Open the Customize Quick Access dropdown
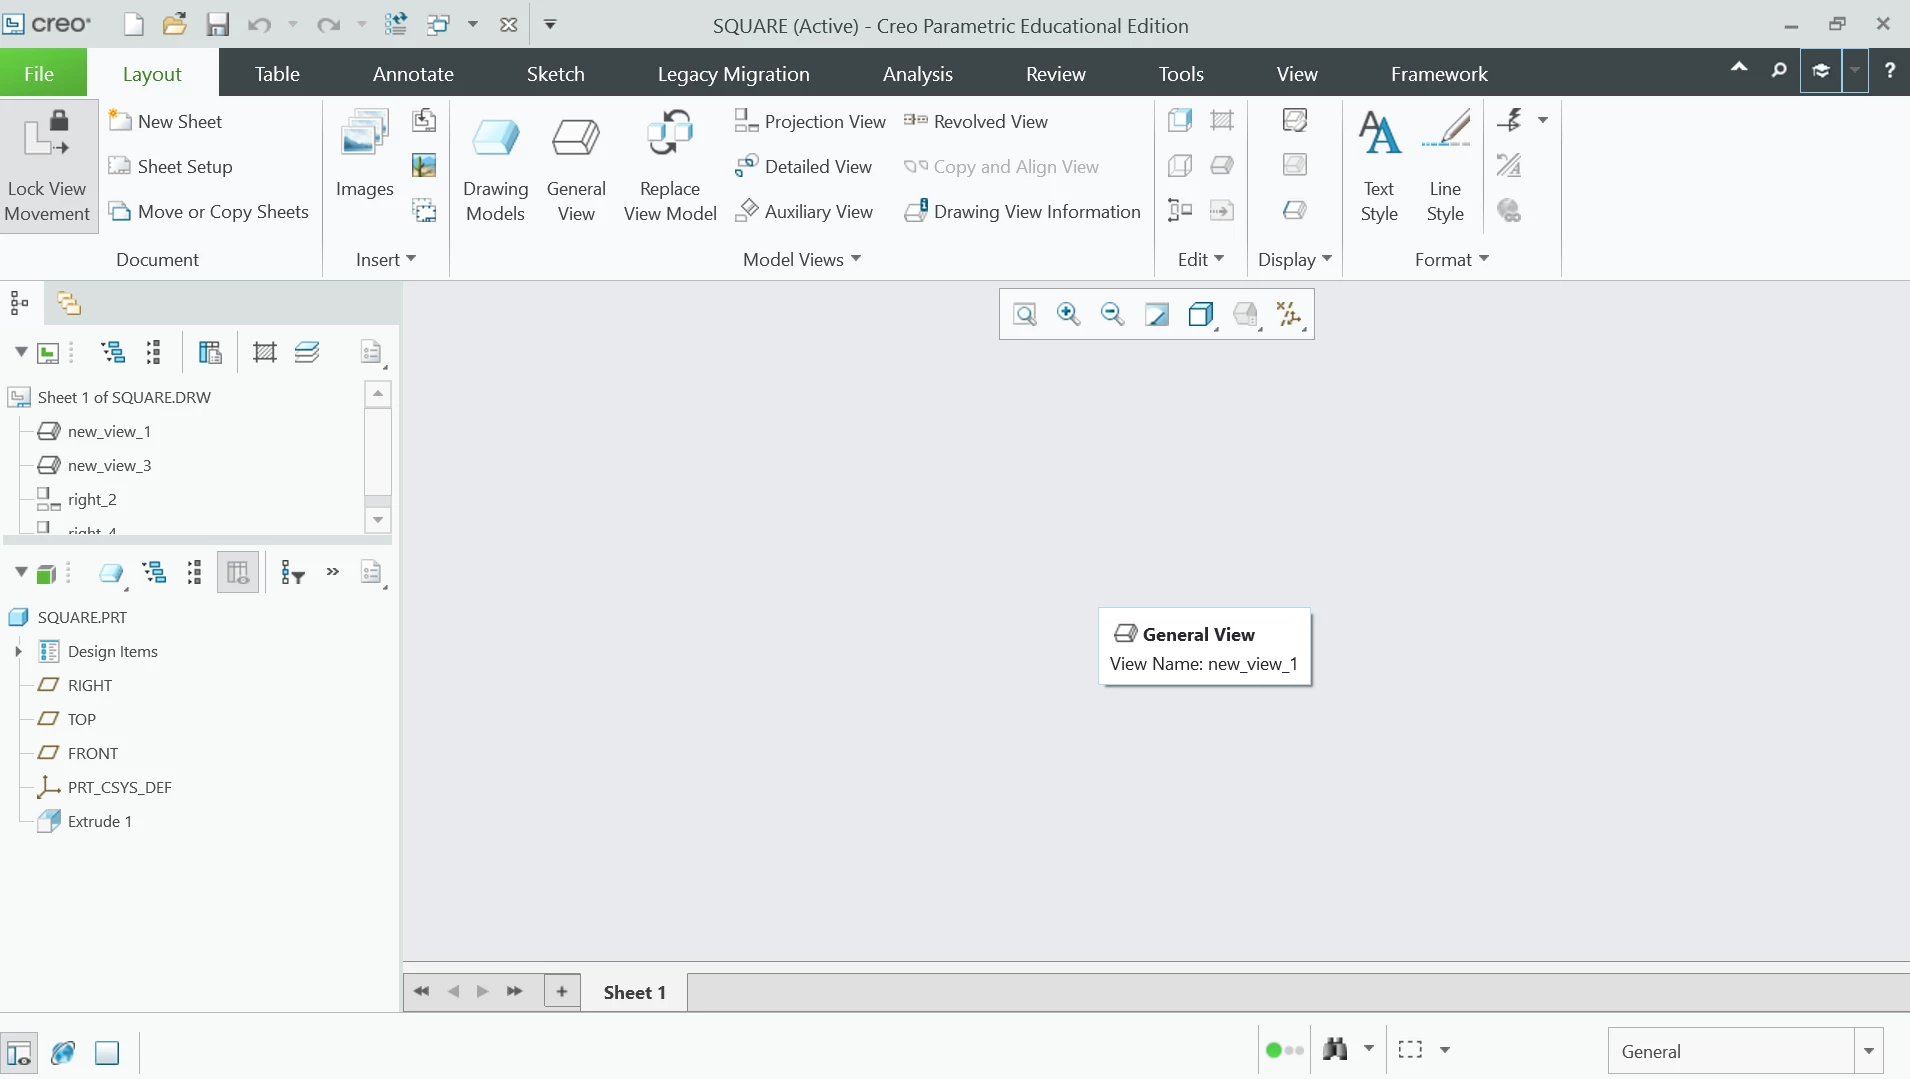Screen dimensions: 1910x1079 (550, 25)
